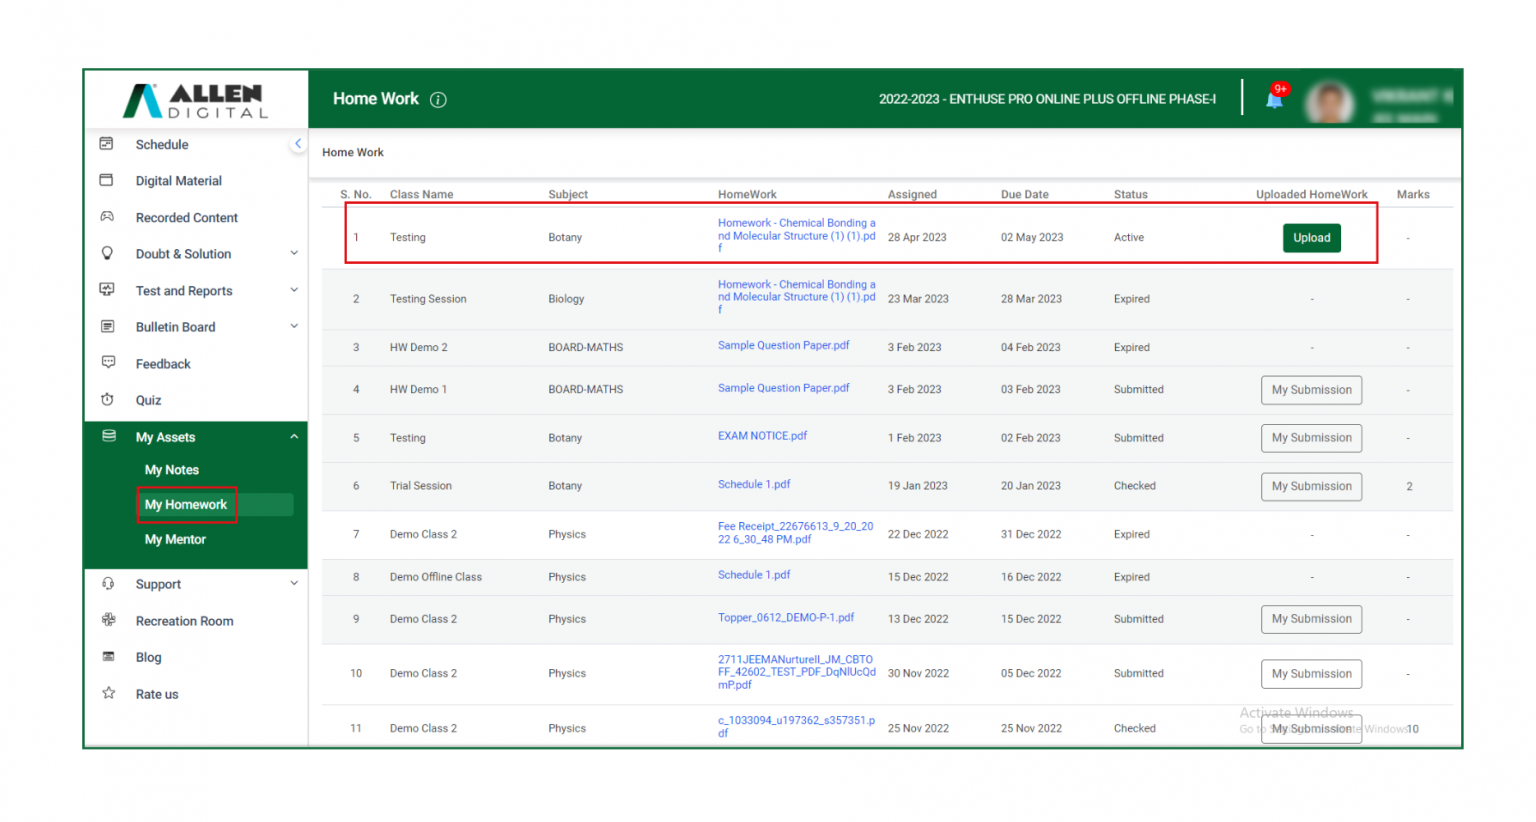
Task: Open c_1033094_u197362 pdf link
Action: [x=796, y=726]
